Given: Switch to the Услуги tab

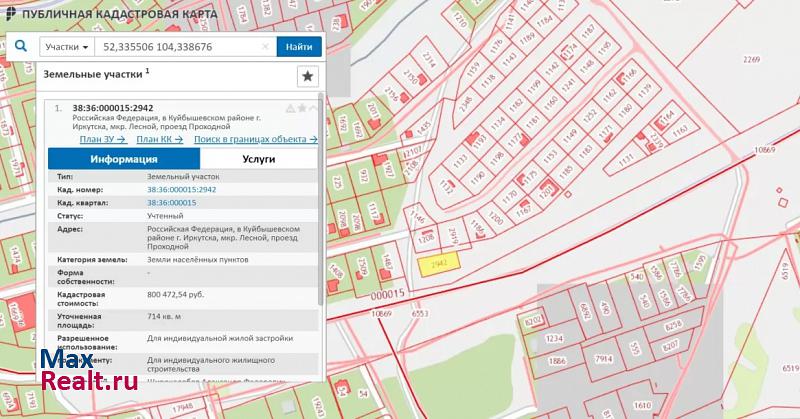Looking at the screenshot, I should [259, 159].
